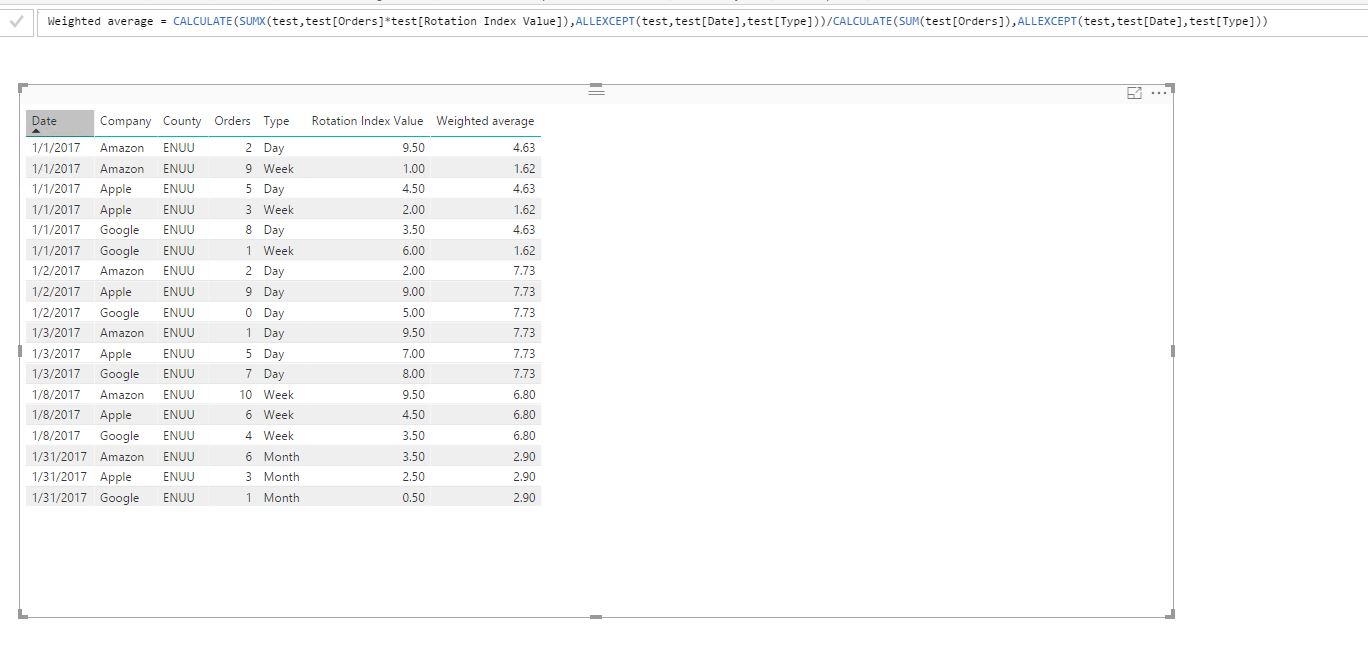Click weighted average 7.73 in the 1/2/2017 Apple row
The image size is (1368, 659).
click(524, 292)
